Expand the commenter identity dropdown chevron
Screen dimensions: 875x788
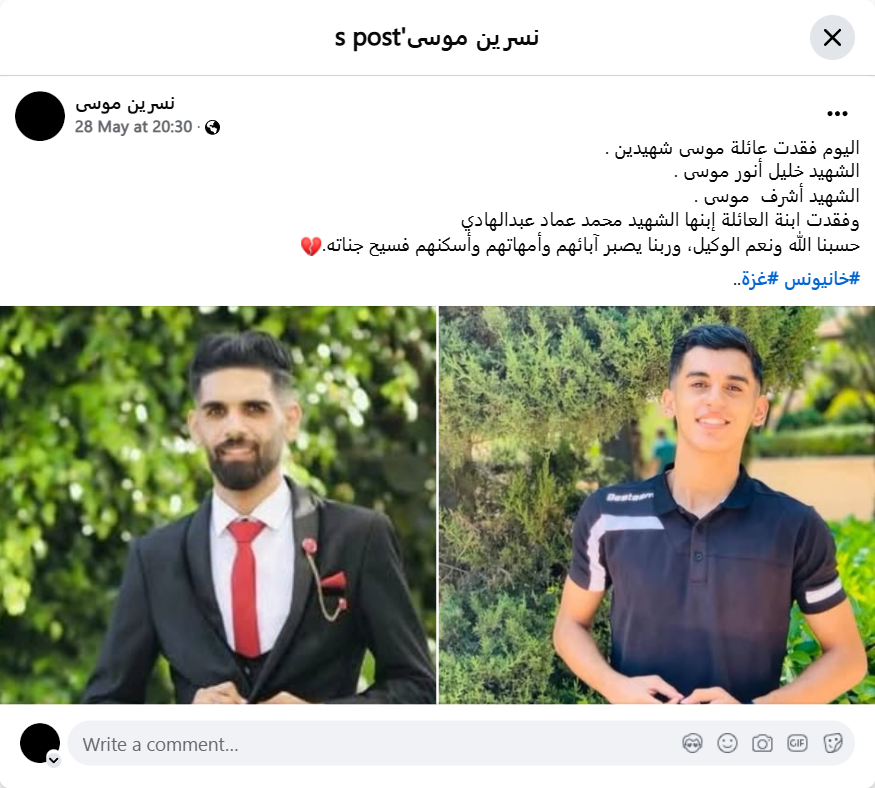[x=54, y=760]
